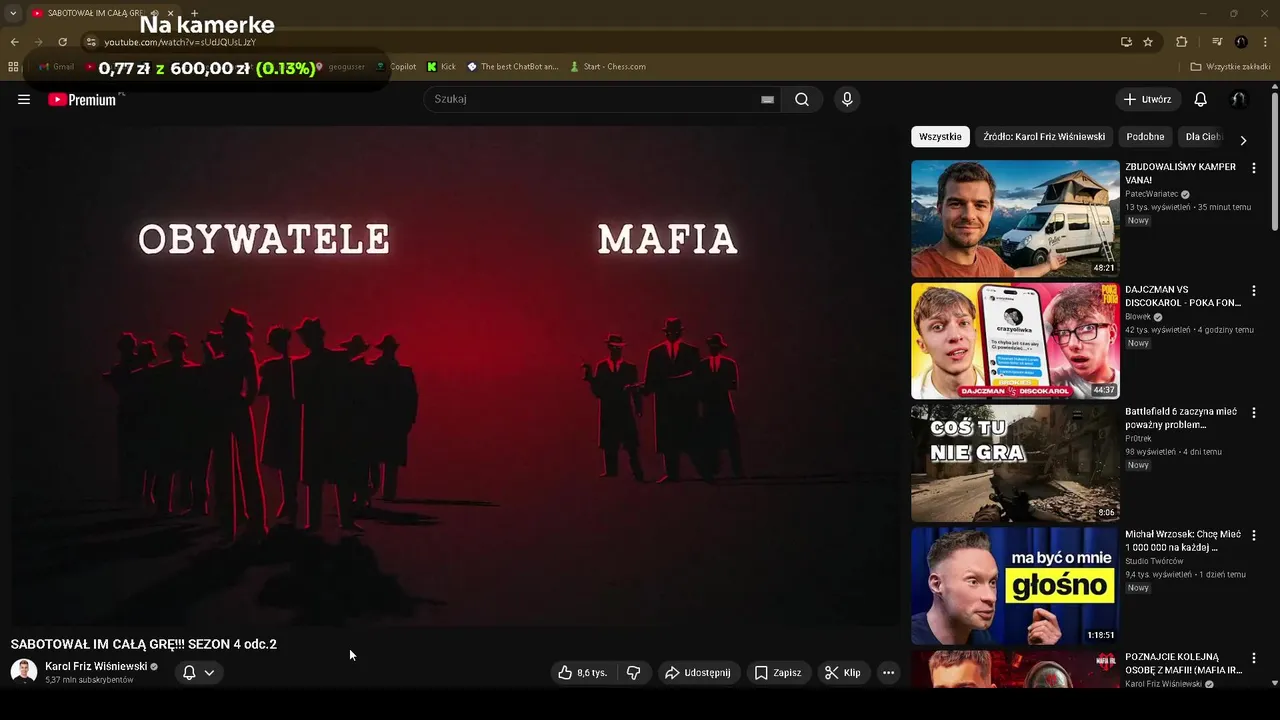Bookmark this page with the star icon
The width and height of the screenshot is (1280, 720).
pos(1148,42)
